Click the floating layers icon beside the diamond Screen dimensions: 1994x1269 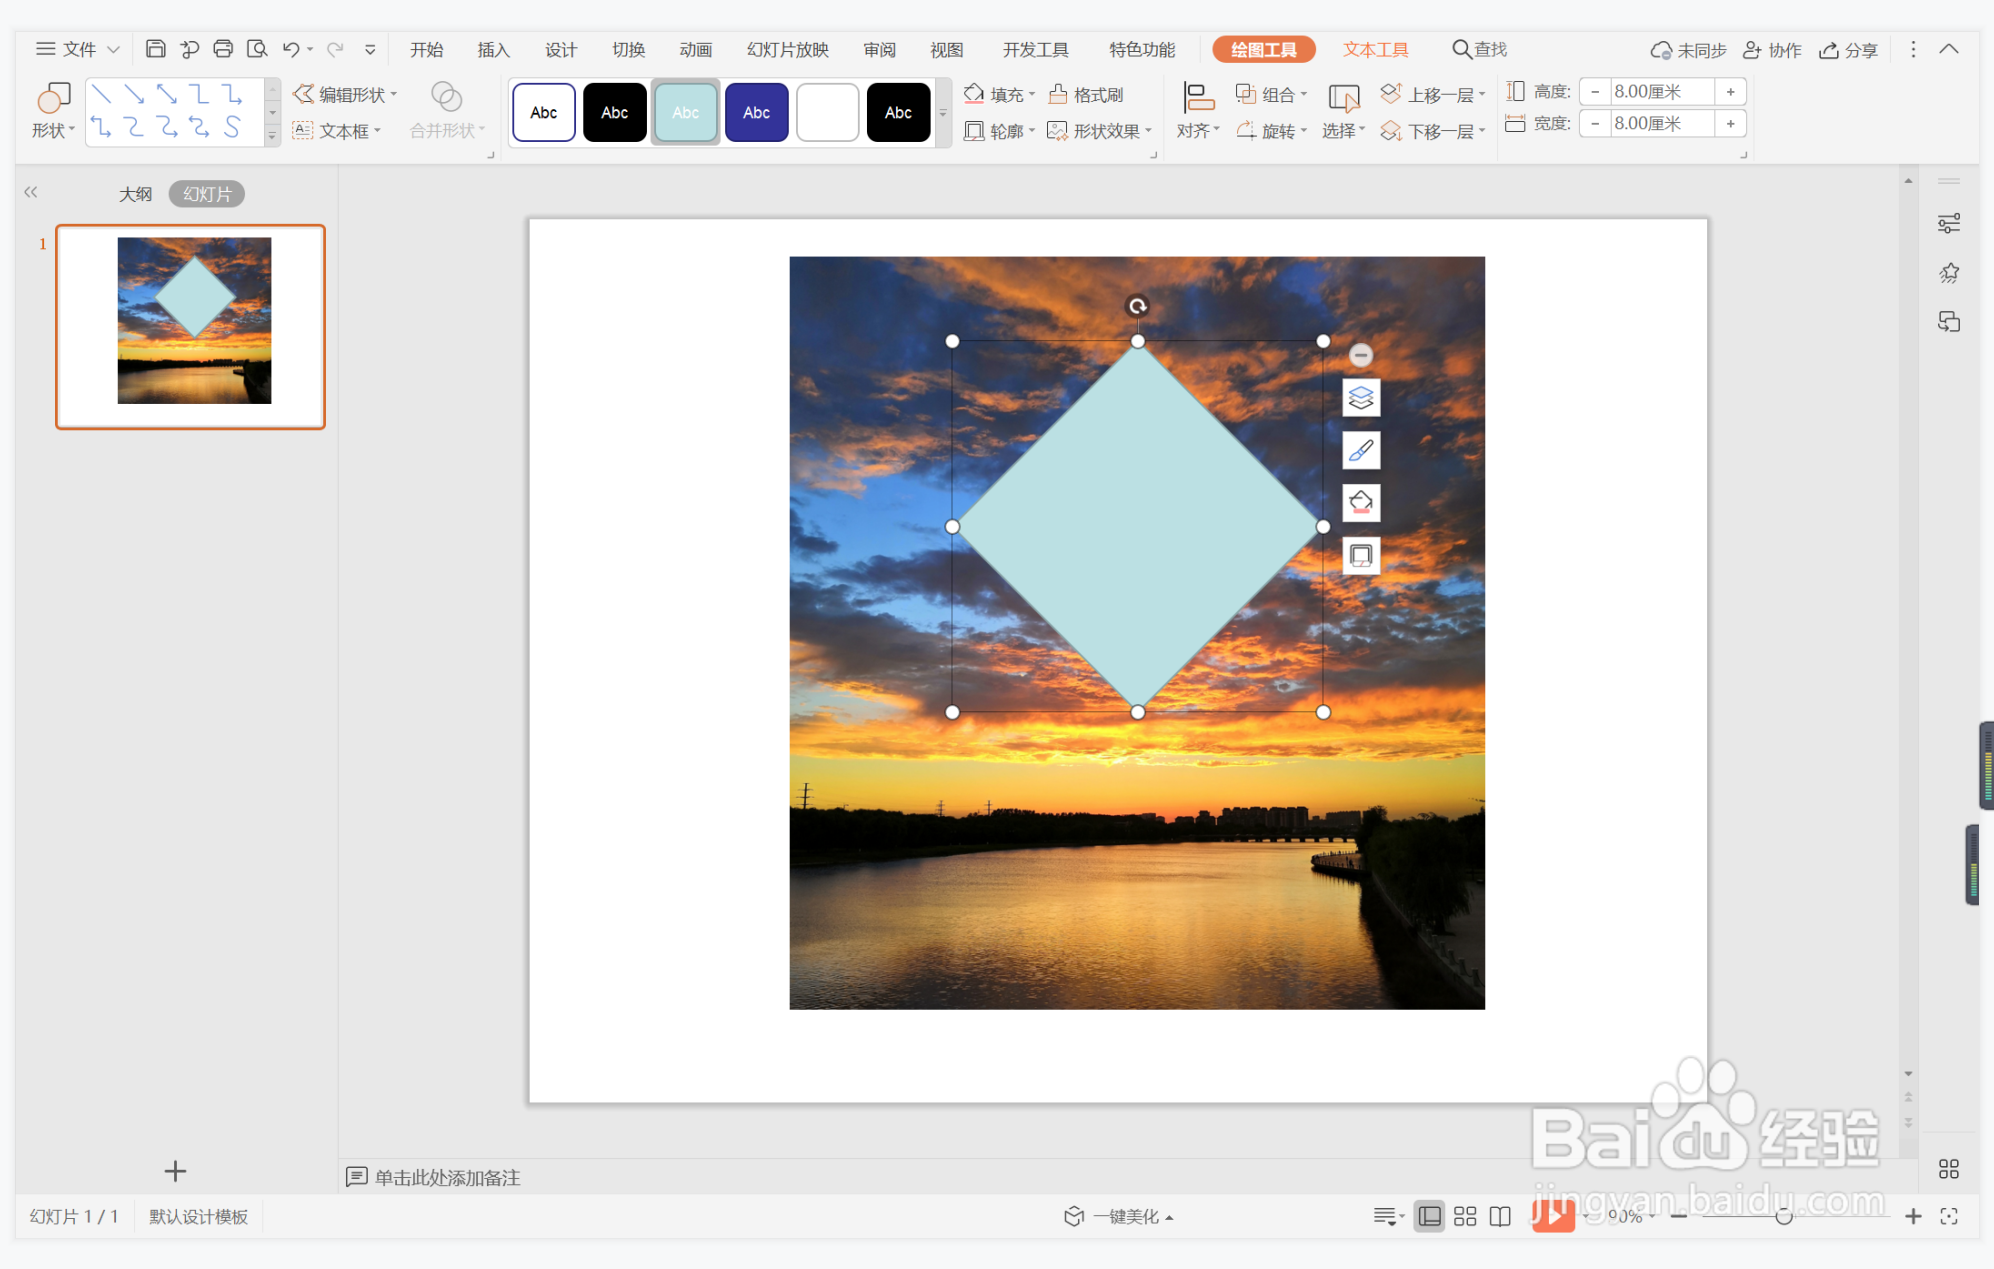[1360, 398]
